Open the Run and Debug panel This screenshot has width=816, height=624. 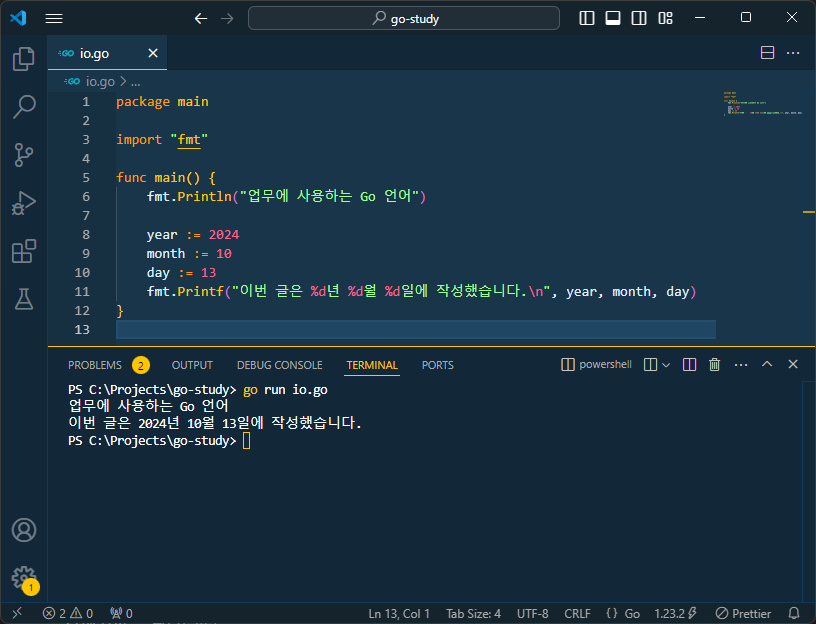(x=22, y=203)
